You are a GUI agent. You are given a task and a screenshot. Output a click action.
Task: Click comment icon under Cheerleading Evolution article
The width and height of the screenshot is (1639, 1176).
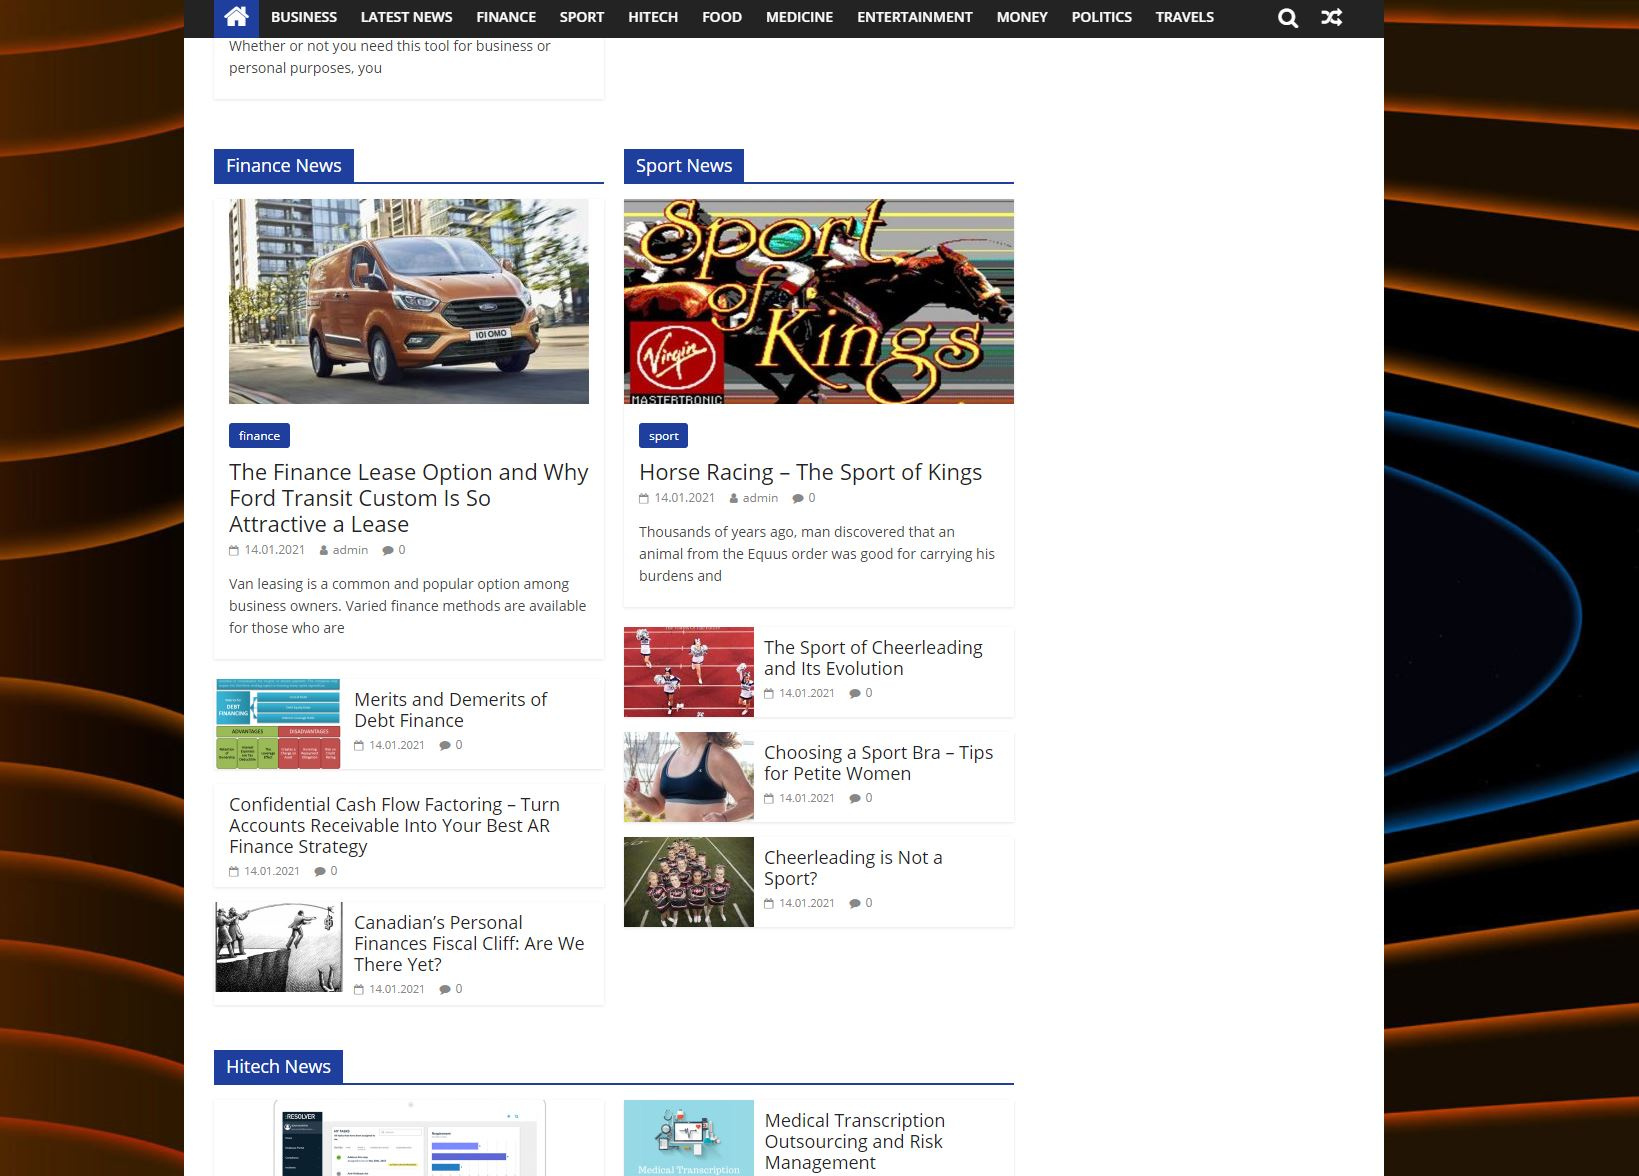tap(855, 693)
